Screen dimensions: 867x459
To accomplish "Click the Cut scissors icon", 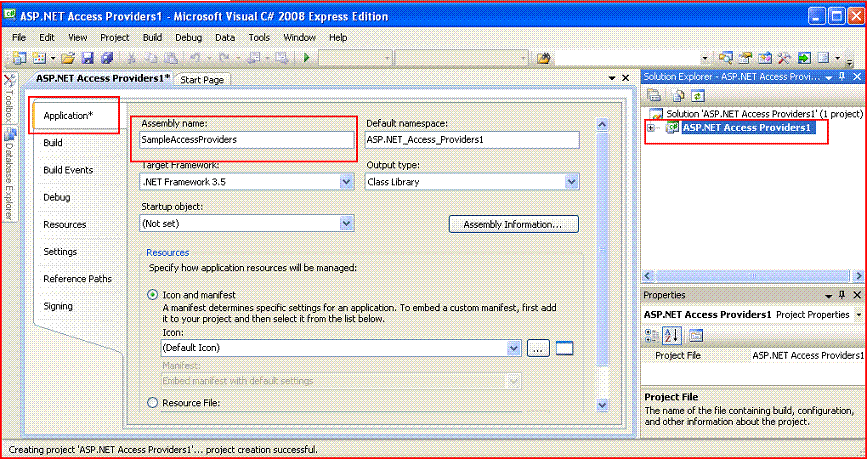I will point(132,58).
